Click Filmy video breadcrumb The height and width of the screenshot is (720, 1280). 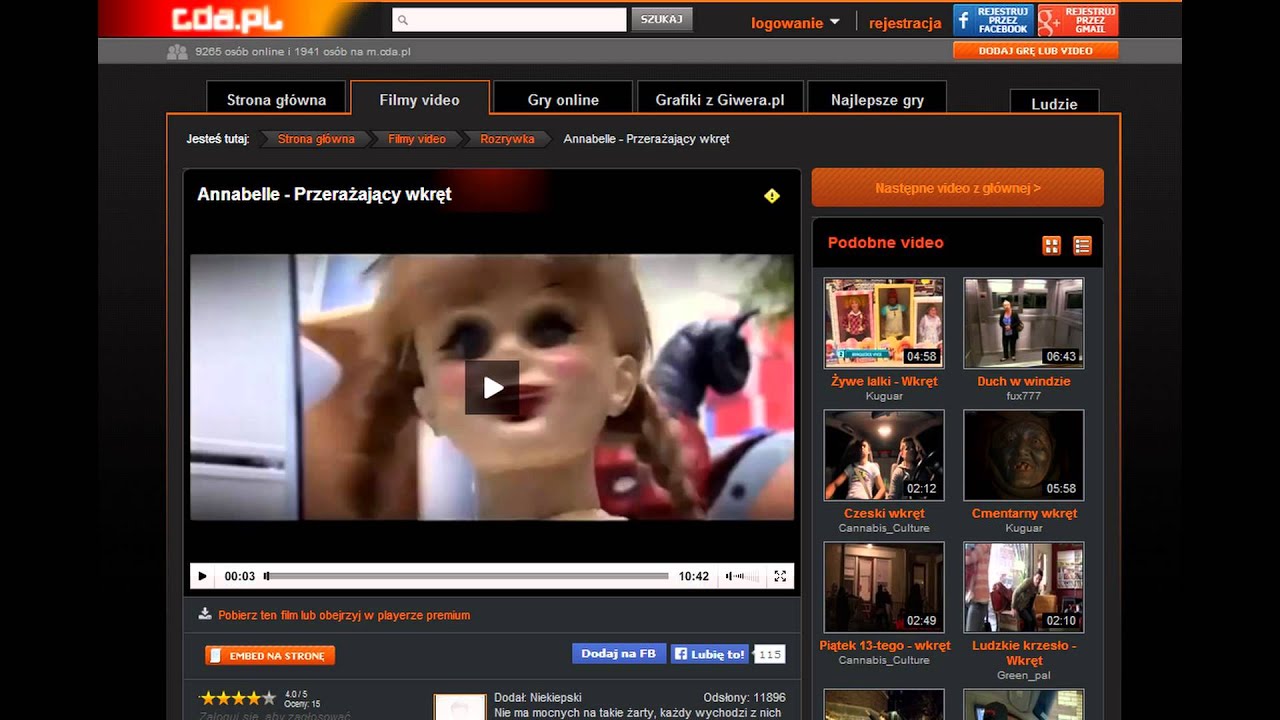coord(417,139)
